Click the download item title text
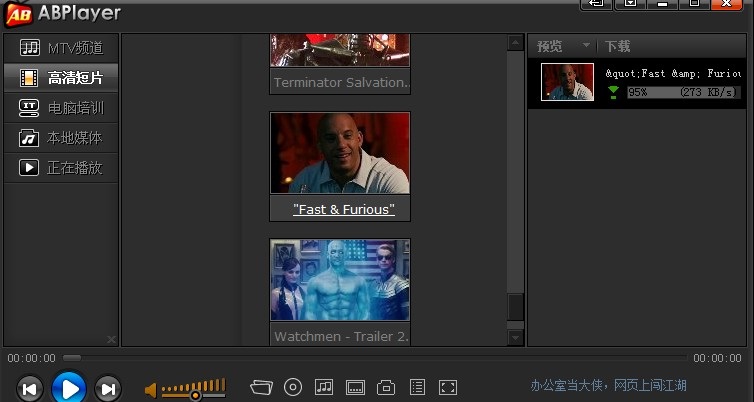Viewport: 754px width, 402px height. coord(673,74)
